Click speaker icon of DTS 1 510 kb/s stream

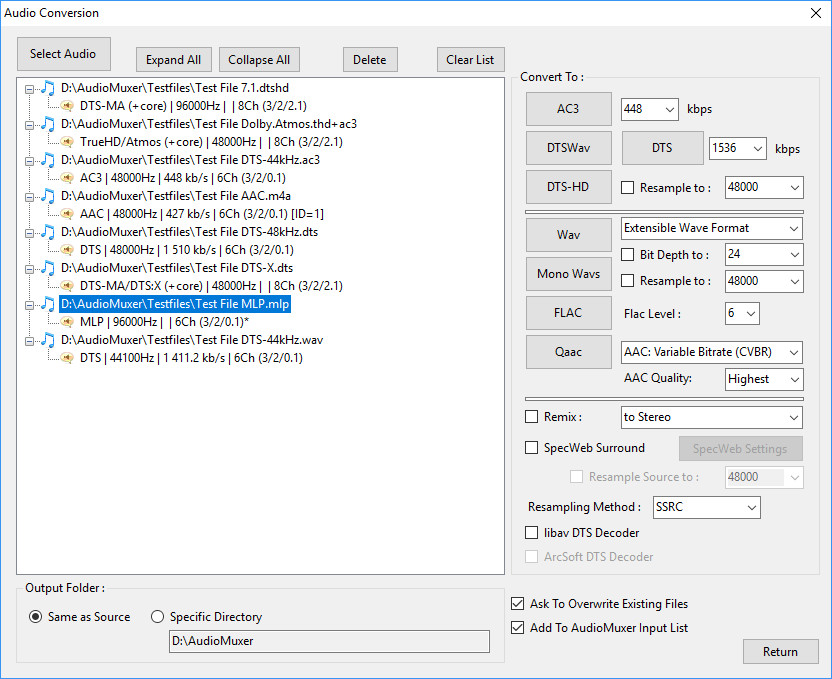pyautogui.click(x=67, y=250)
